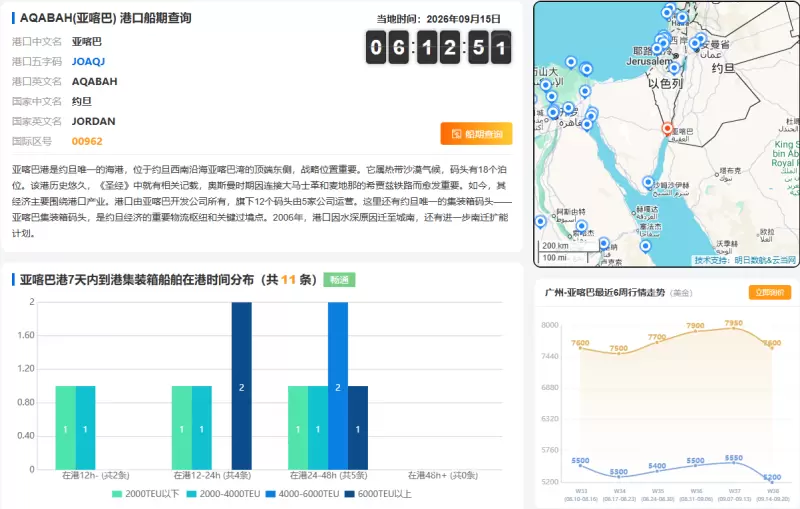Image resolution: width=800 pixels, height=509 pixels.
Task: Click the AQABAH port English name value
Action: click(94, 82)
